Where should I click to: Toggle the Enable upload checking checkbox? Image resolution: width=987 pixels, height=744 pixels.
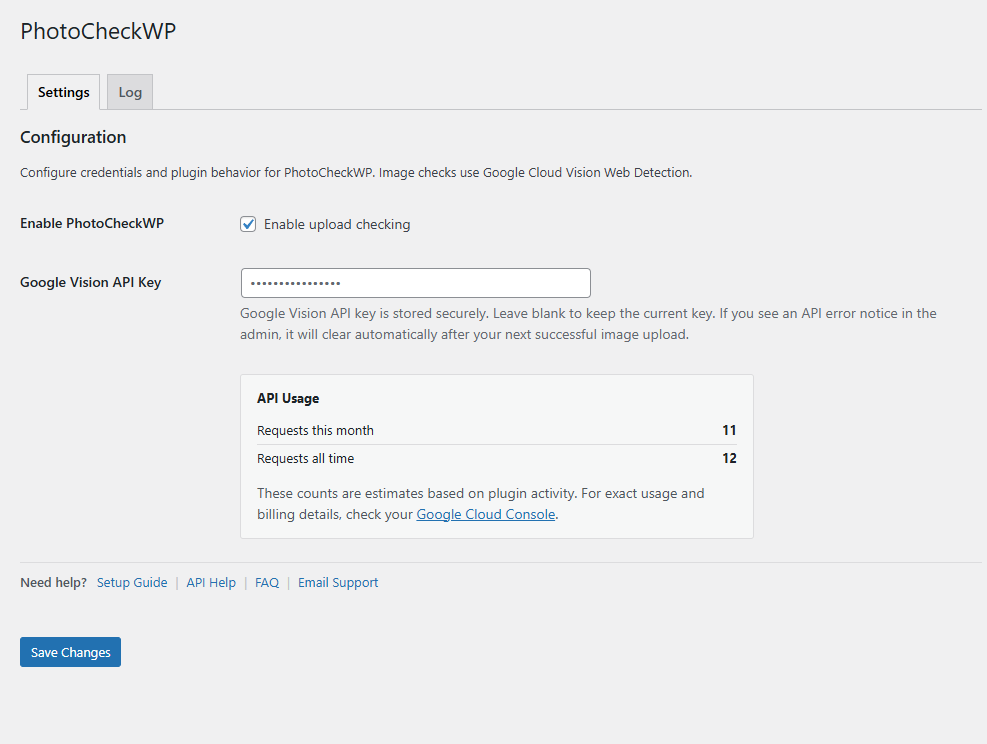pos(248,224)
